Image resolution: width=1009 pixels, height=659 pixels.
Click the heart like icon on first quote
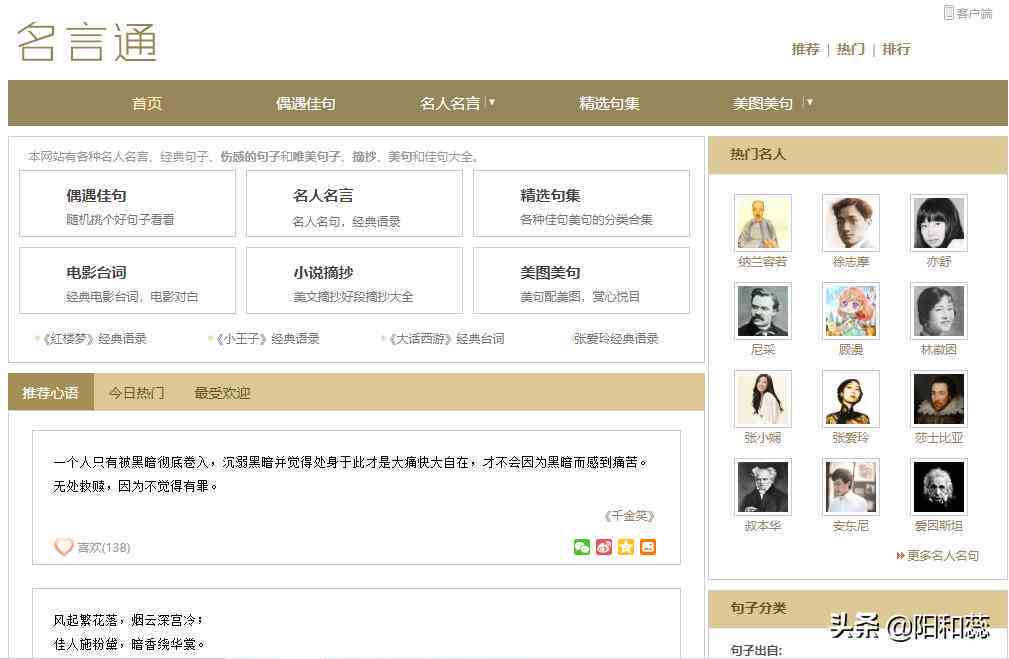(64, 547)
